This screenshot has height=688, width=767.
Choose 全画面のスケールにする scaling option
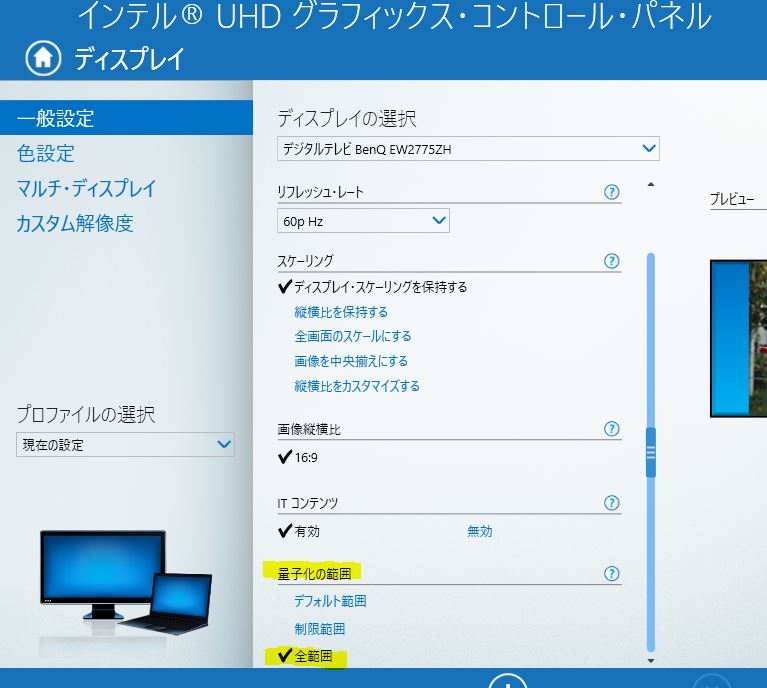pos(353,336)
